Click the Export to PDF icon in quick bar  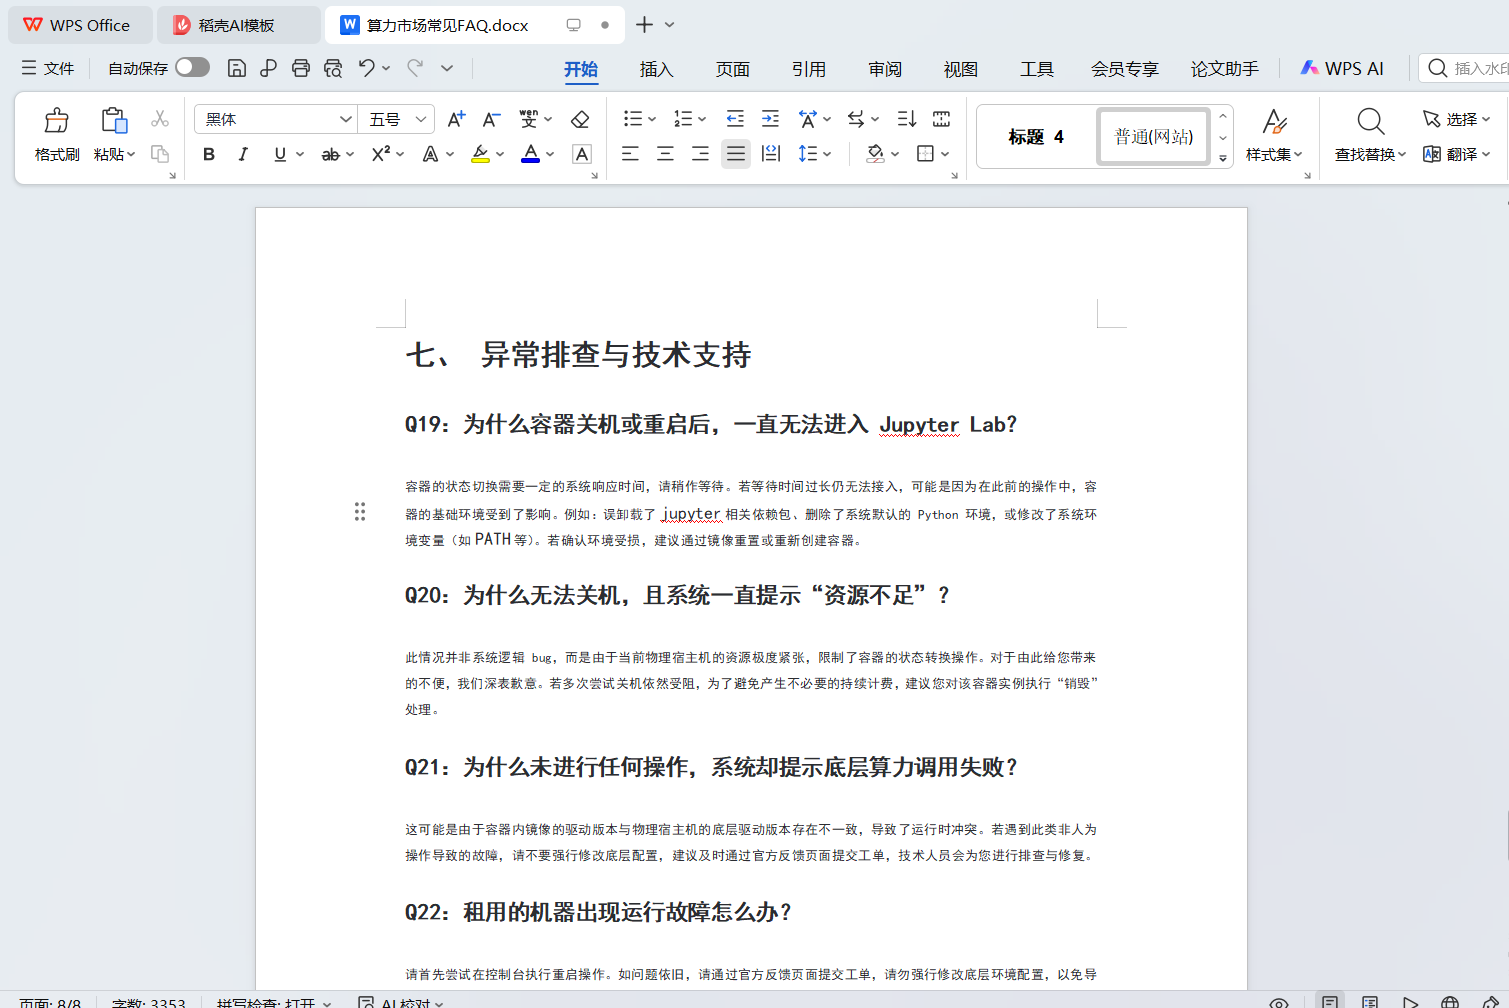click(x=268, y=68)
